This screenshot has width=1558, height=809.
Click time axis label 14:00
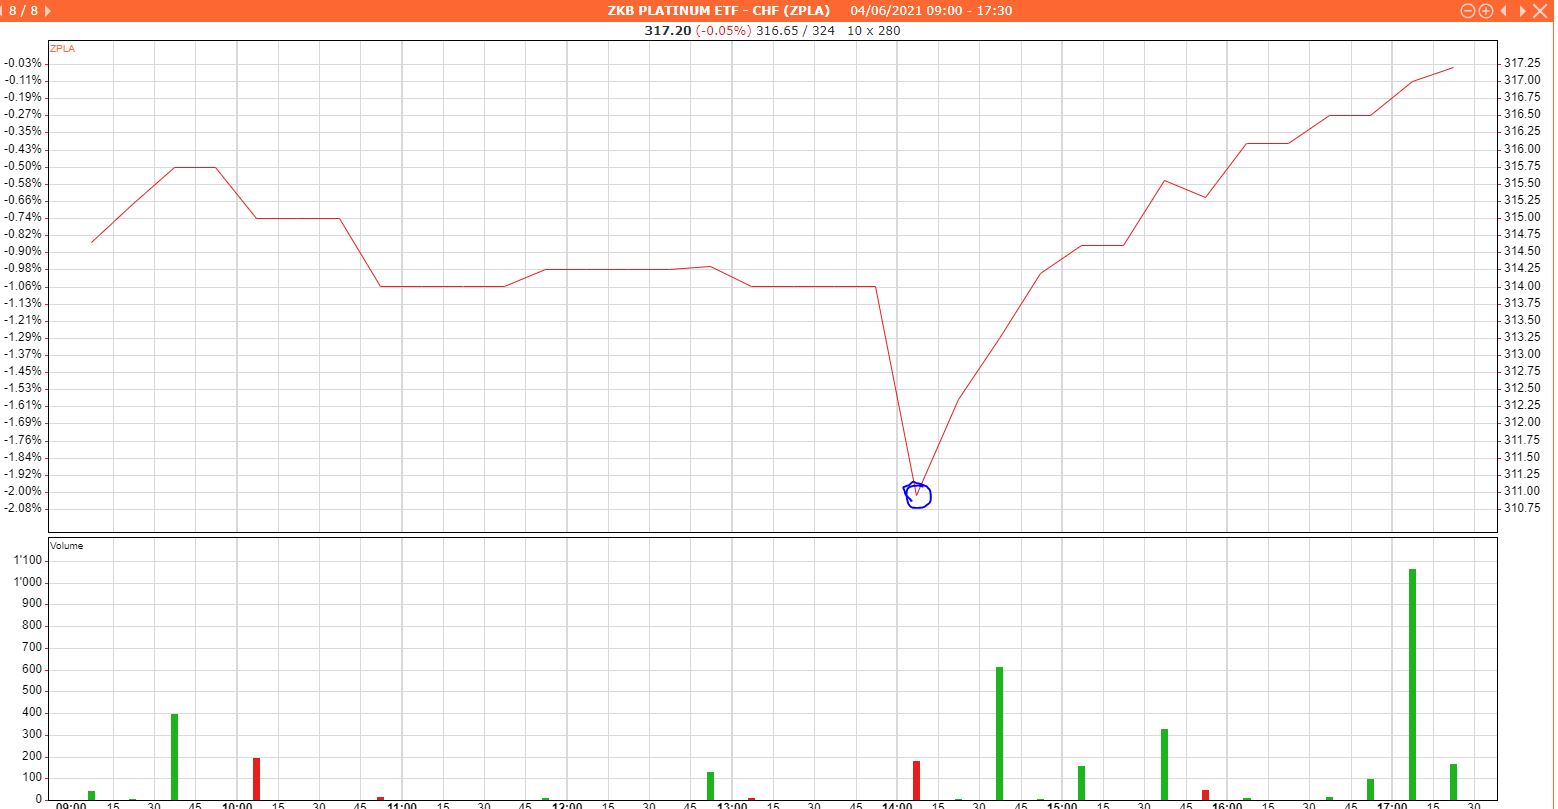point(897,804)
